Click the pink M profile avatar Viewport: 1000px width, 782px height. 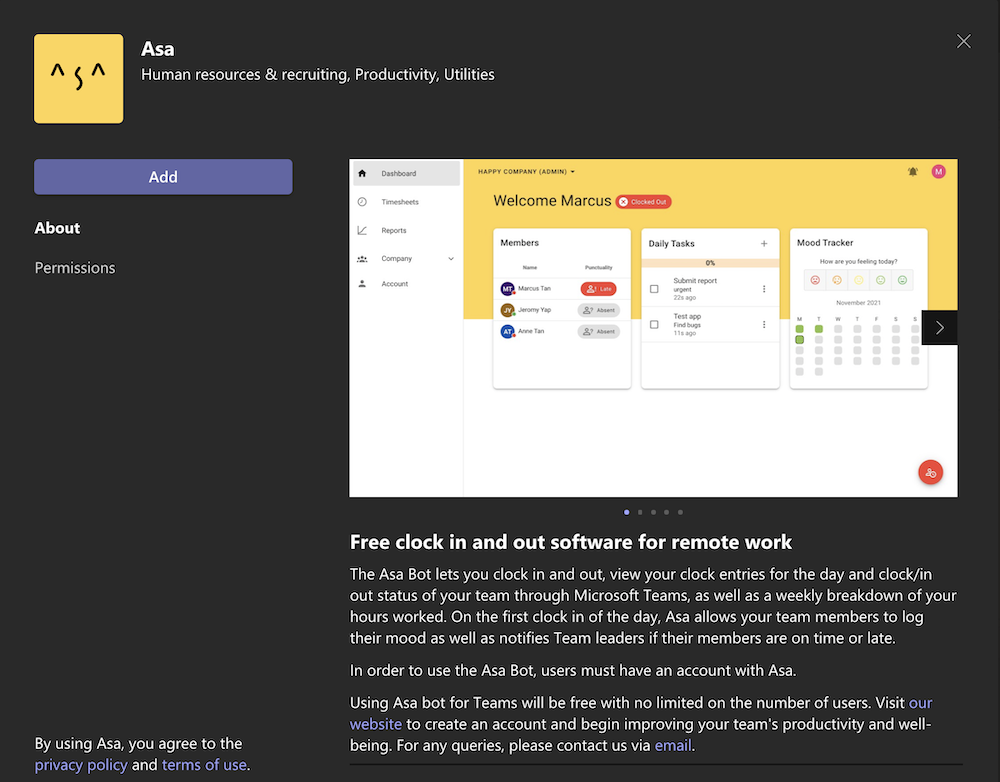(938, 172)
